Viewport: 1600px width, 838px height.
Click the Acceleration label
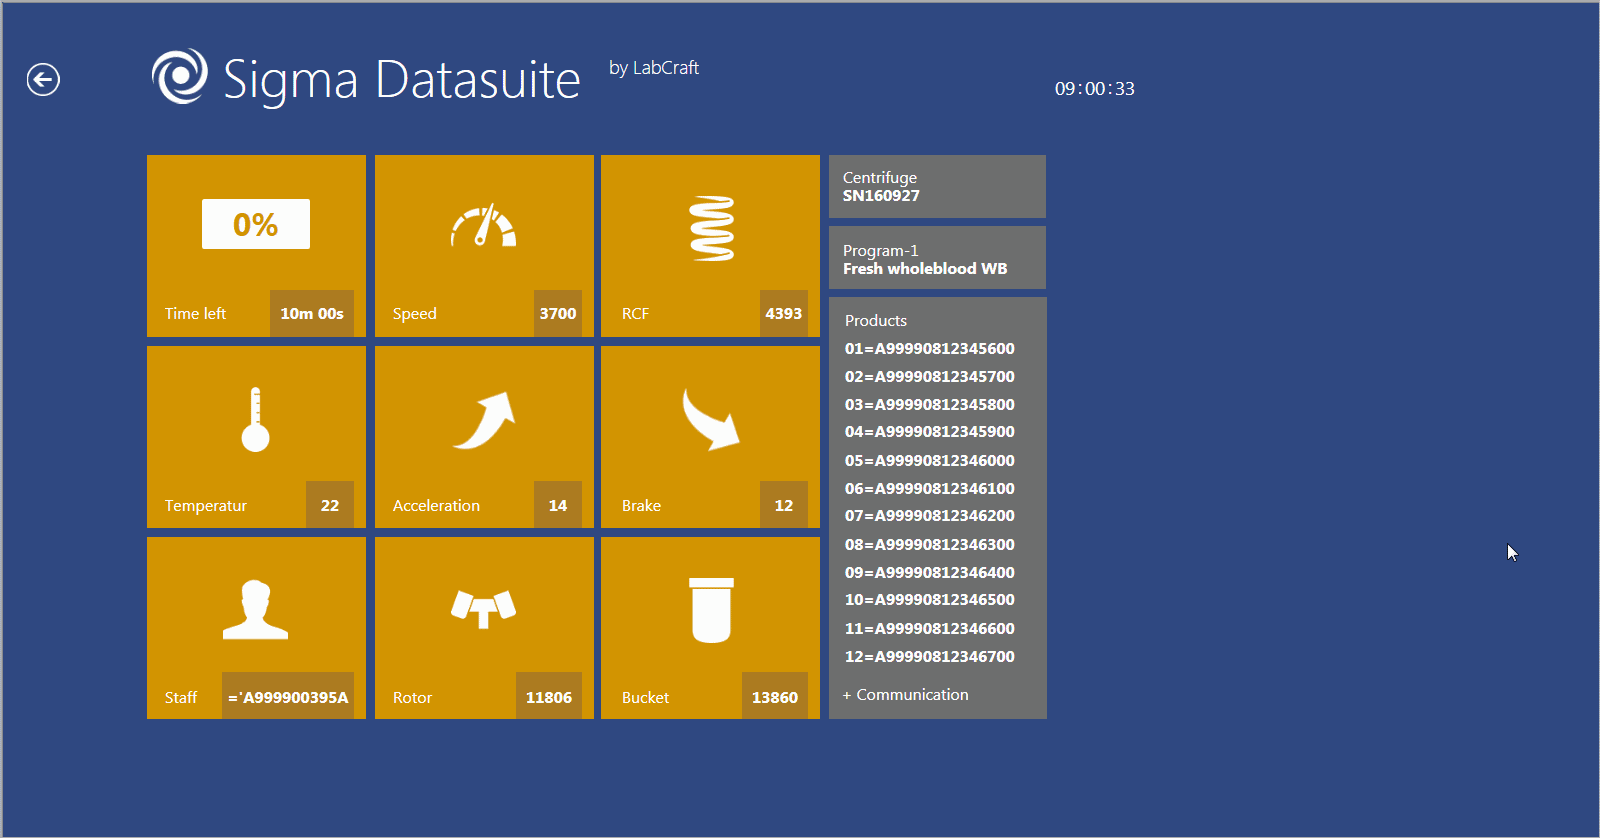click(x=436, y=505)
